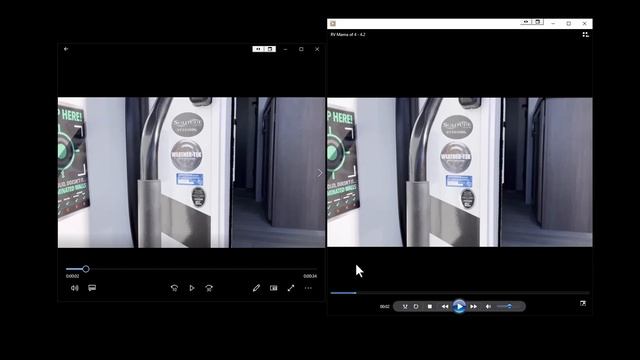This screenshot has height=360, width=640.
Task: Click left remote icon in Media Player title bar
Action: click(x=526, y=22)
